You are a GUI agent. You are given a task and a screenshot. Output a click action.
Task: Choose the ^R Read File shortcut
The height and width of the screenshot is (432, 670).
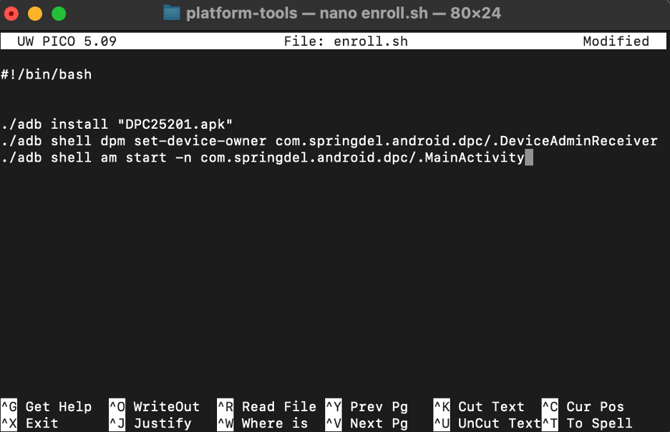coord(267,406)
